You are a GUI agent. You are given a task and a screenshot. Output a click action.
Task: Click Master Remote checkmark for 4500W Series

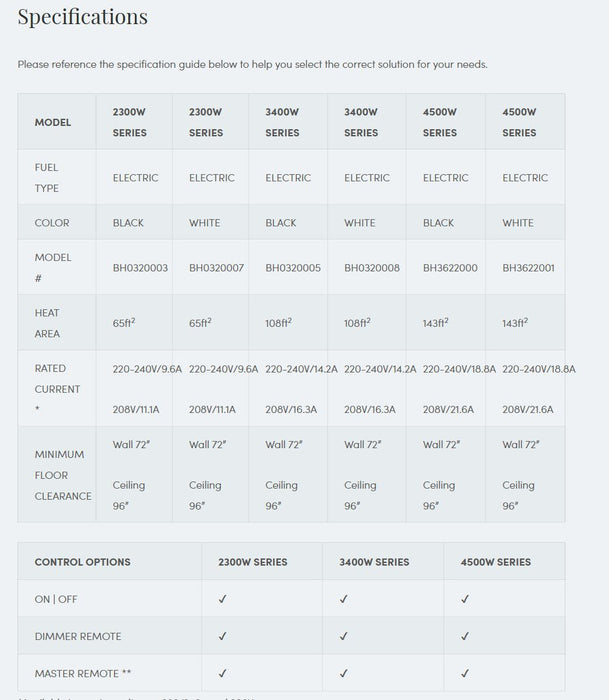(x=465, y=673)
